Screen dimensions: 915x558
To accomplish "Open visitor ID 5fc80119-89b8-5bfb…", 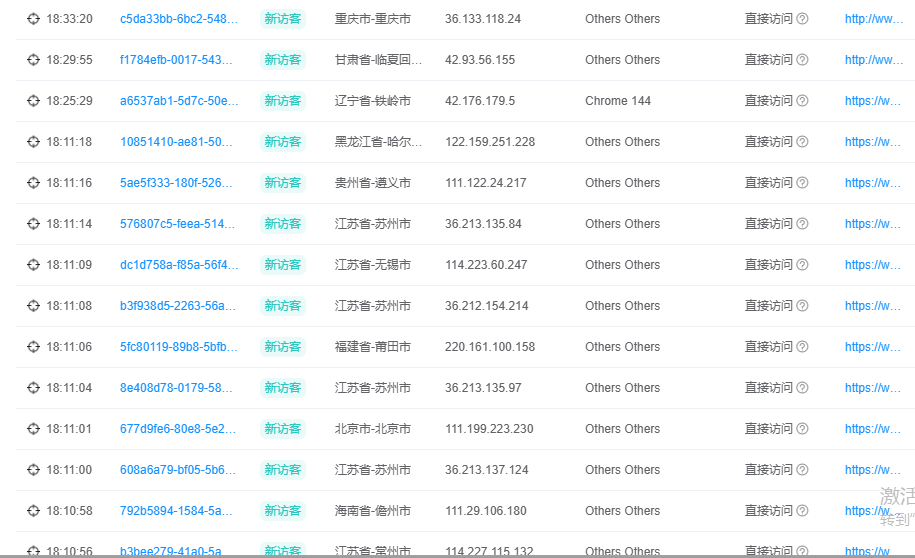I will click(x=178, y=347).
